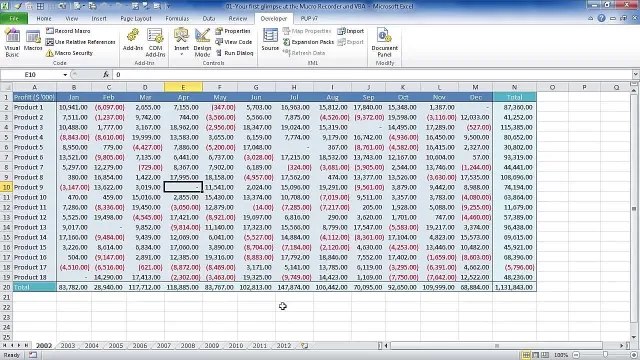Select the grand total 1,131,843.00 cell
This screenshot has width=640, height=360.
point(514,287)
